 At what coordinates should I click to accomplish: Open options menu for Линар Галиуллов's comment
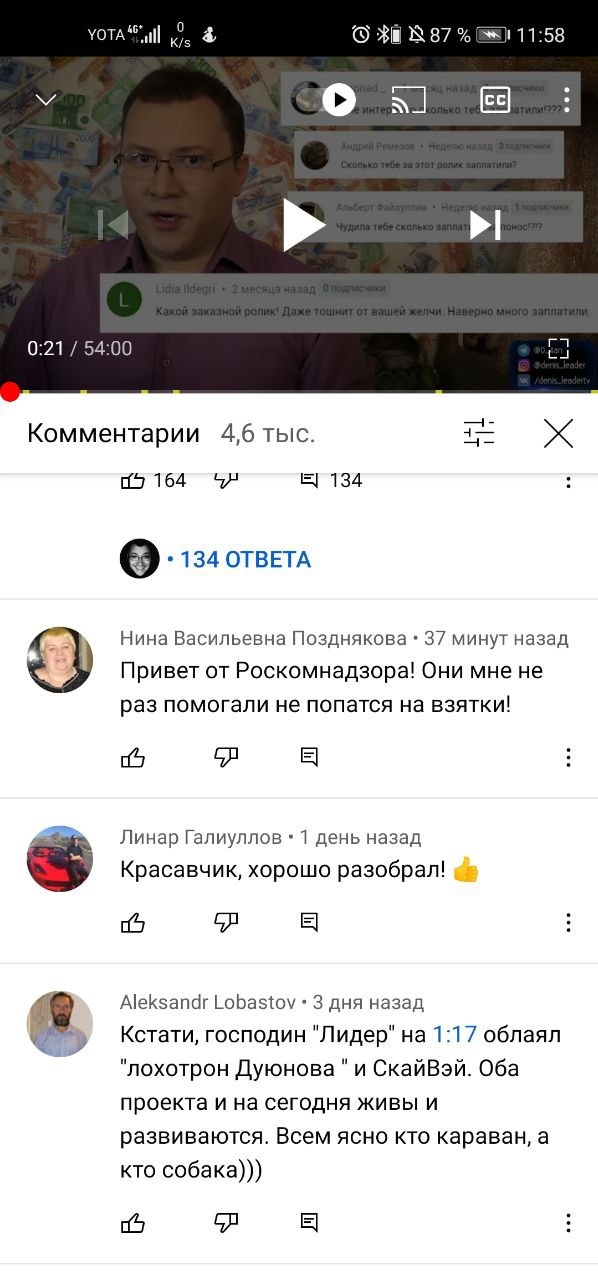point(568,922)
